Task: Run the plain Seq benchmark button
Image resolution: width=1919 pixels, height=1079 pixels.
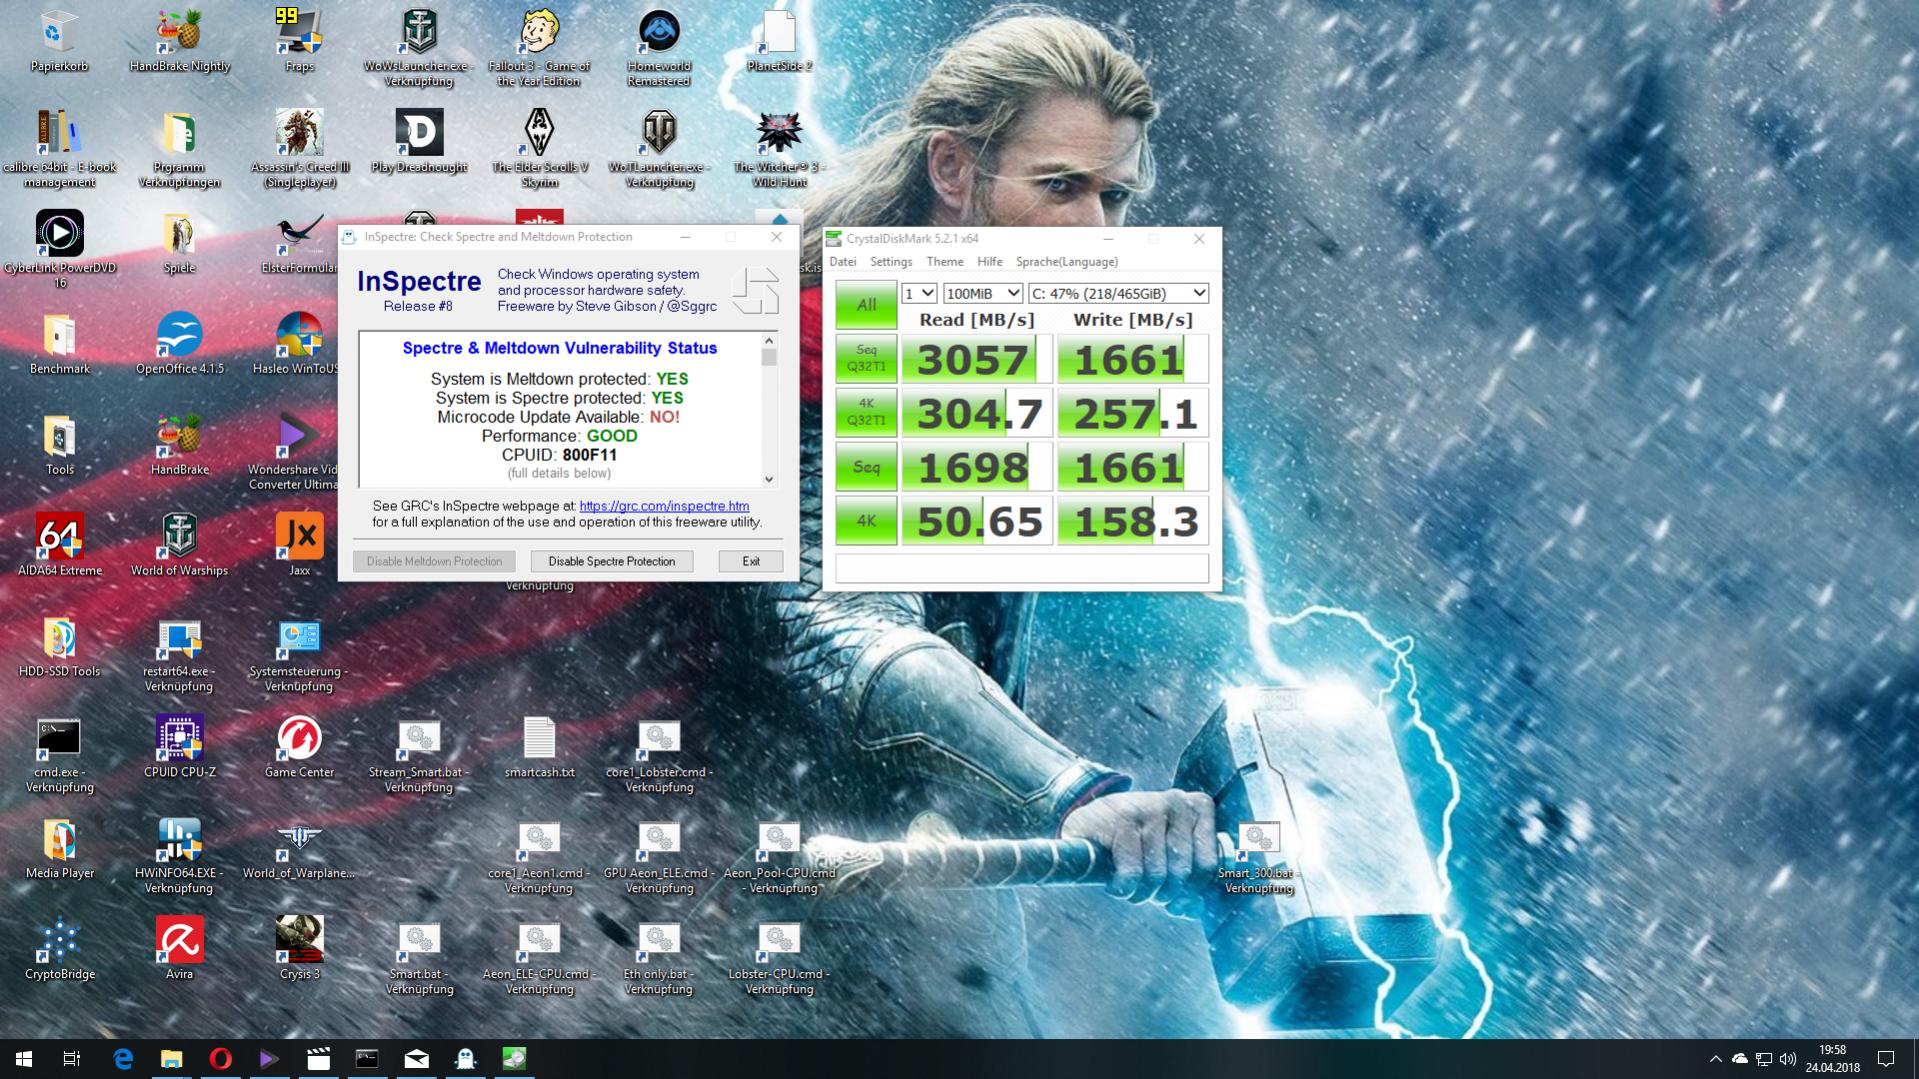Action: 866,466
